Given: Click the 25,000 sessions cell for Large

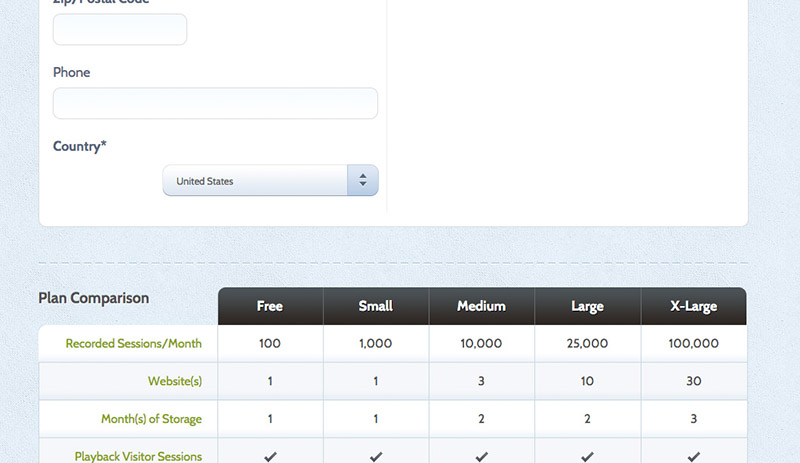Looking at the screenshot, I should tap(587, 344).
